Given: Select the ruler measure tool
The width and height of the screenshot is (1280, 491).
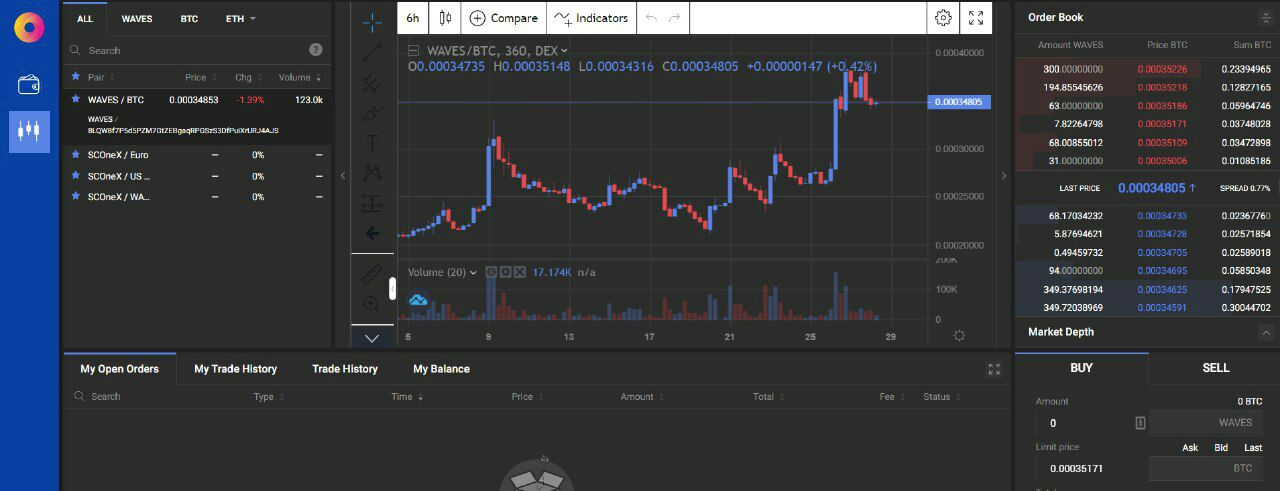Looking at the screenshot, I should coord(372,274).
